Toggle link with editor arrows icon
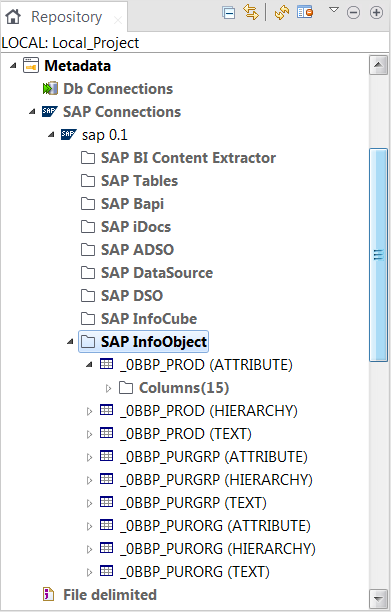The height and width of the screenshot is (612, 391). click(x=251, y=12)
